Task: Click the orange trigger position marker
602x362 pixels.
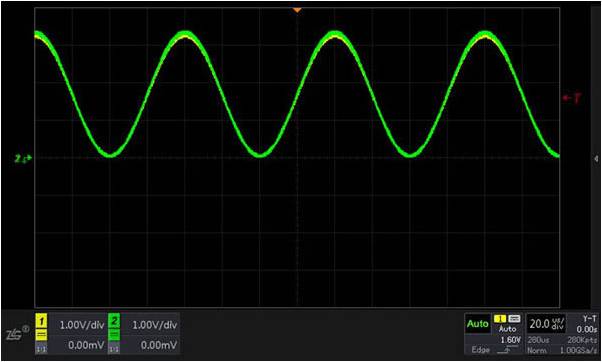Action: pyautogui.click(x=297, y=10)
